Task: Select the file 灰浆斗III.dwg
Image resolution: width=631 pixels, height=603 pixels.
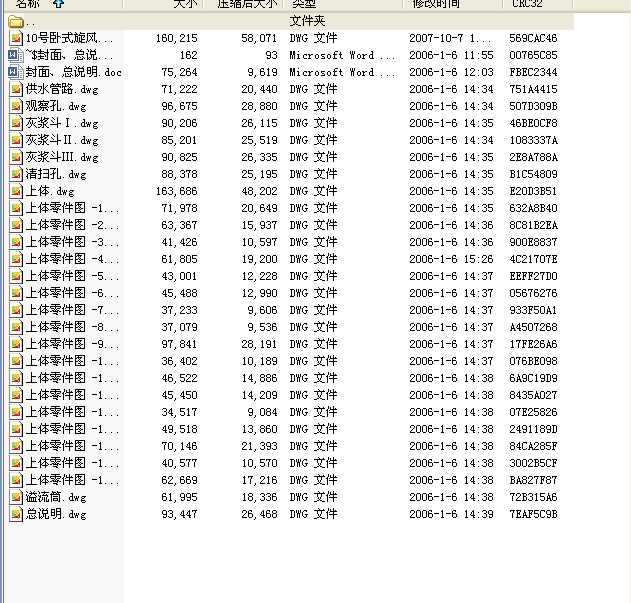Action: coord(62,157)
